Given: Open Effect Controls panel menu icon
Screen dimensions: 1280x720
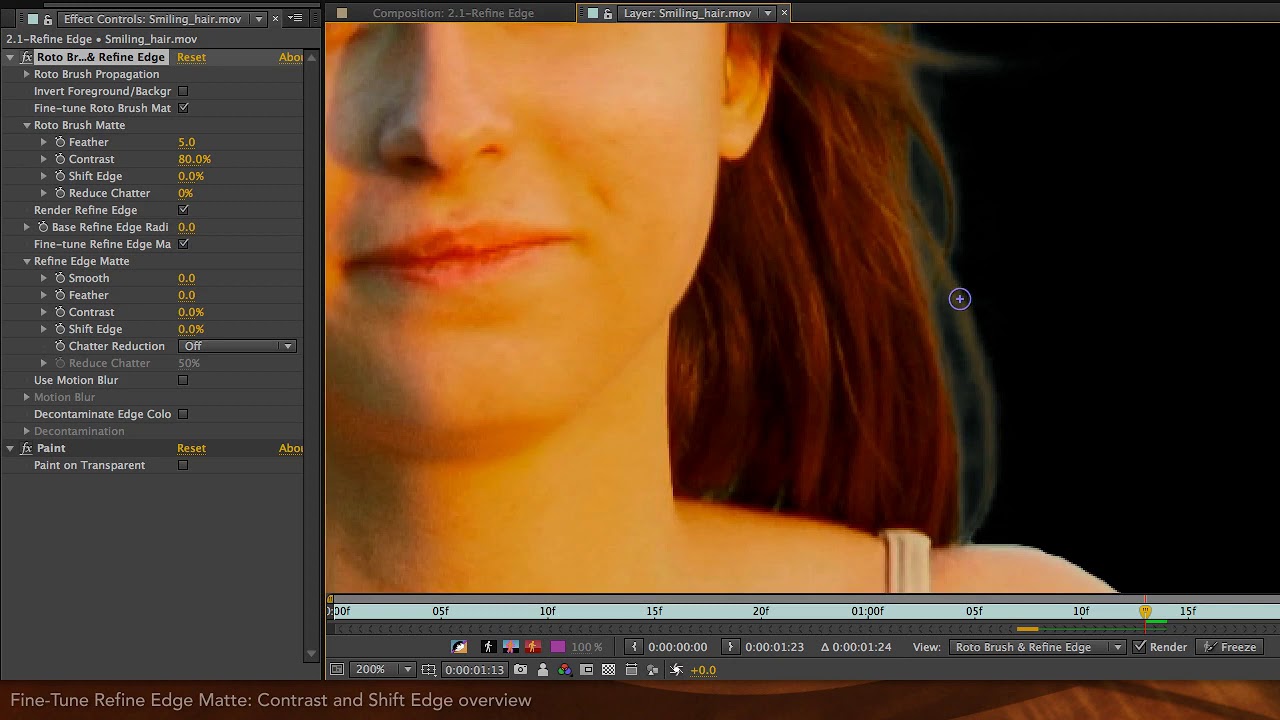Looking at the screenshot, I should (x=295, y=18).
